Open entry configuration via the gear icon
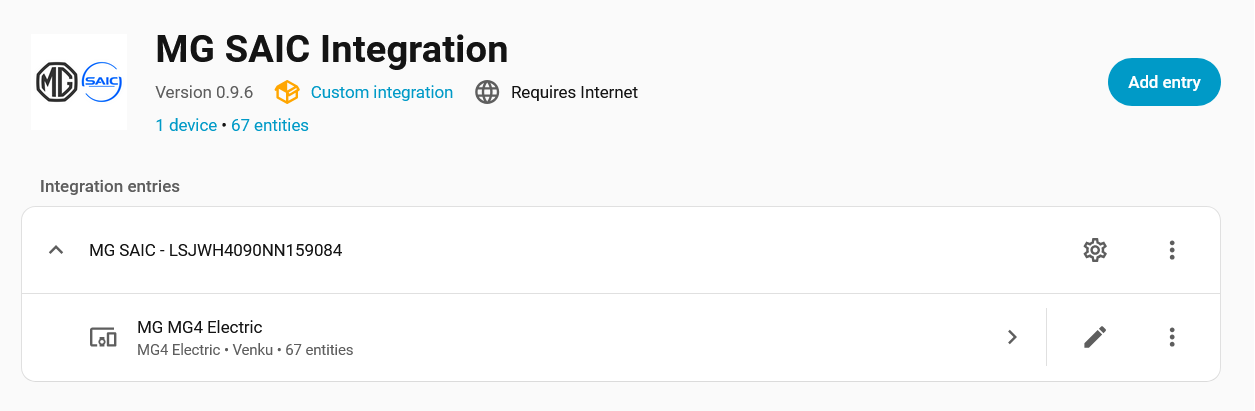The height and width of the screenshot is (411, 1255). coord(1095,250)
